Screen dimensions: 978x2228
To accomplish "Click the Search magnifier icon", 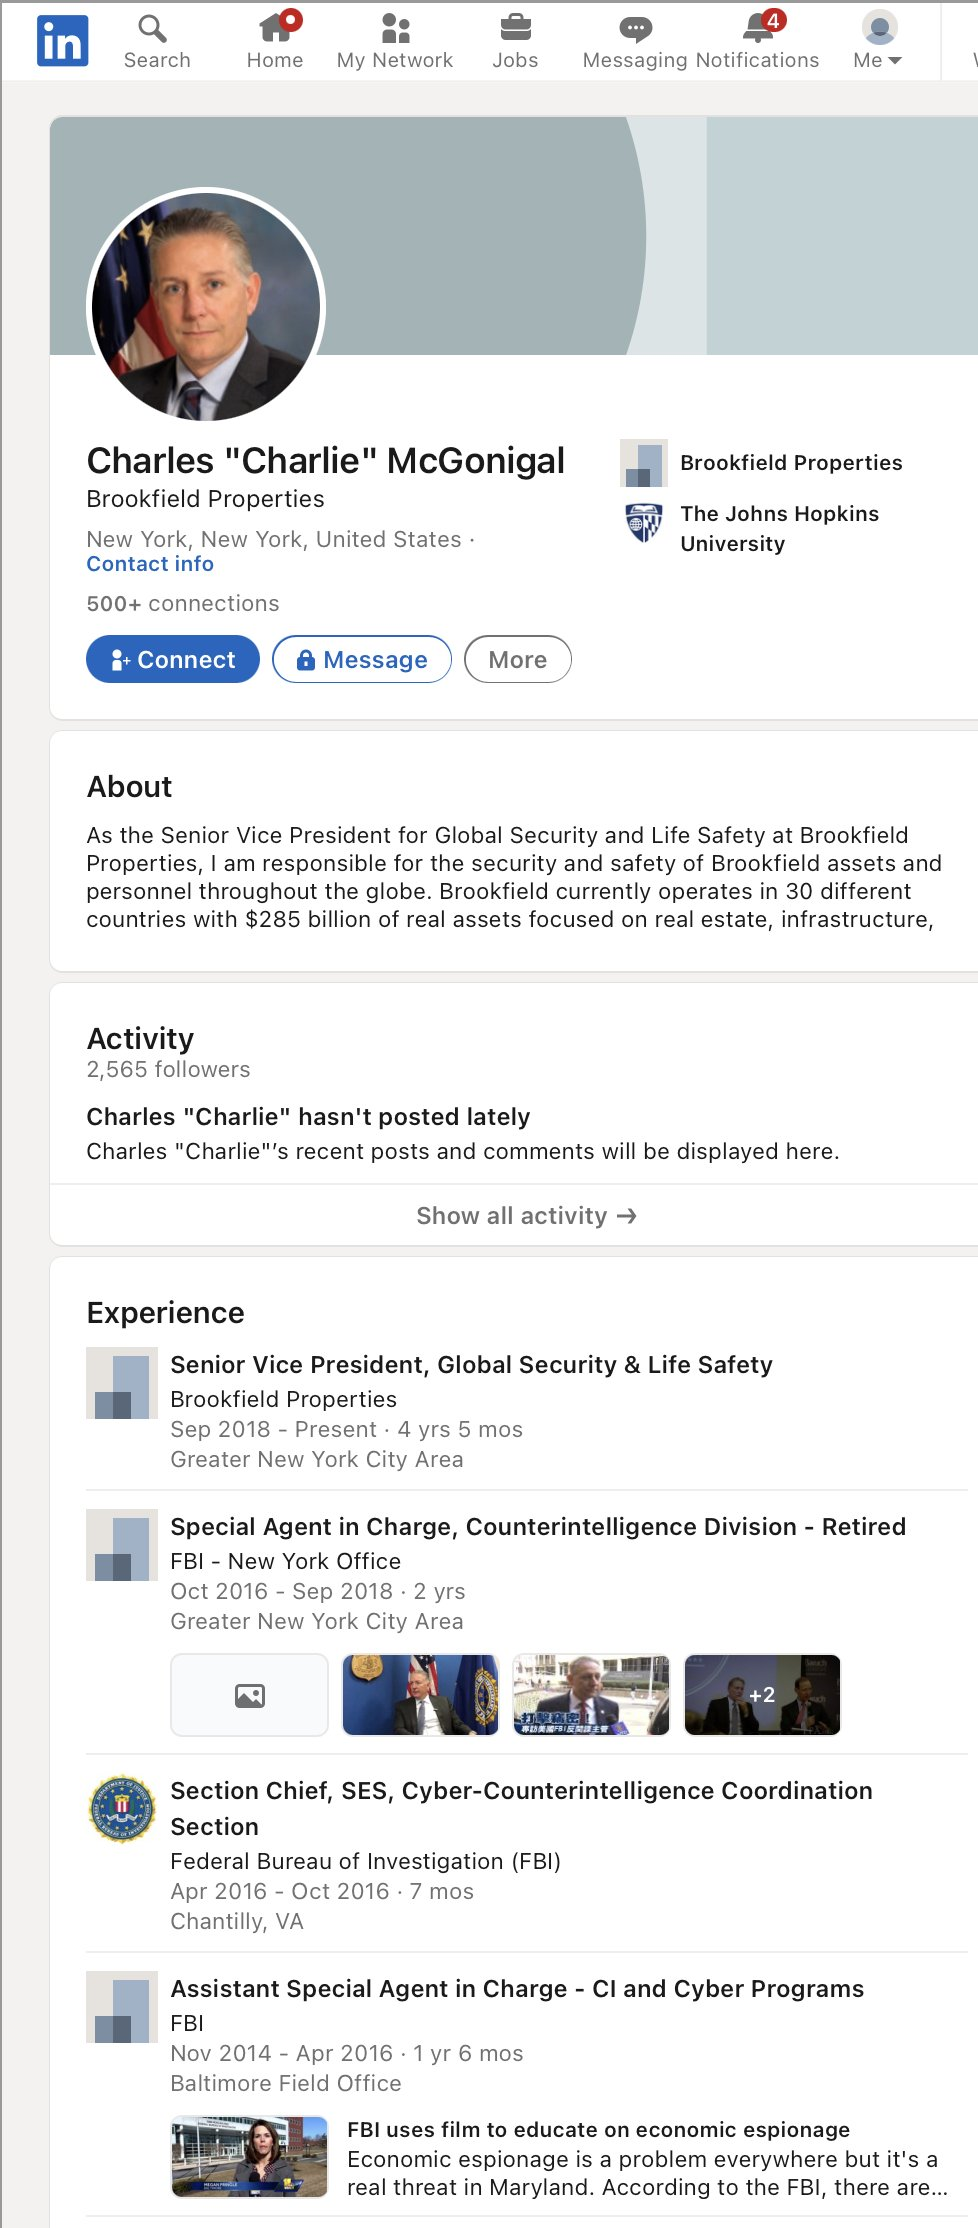I will (x=152, y=28).
